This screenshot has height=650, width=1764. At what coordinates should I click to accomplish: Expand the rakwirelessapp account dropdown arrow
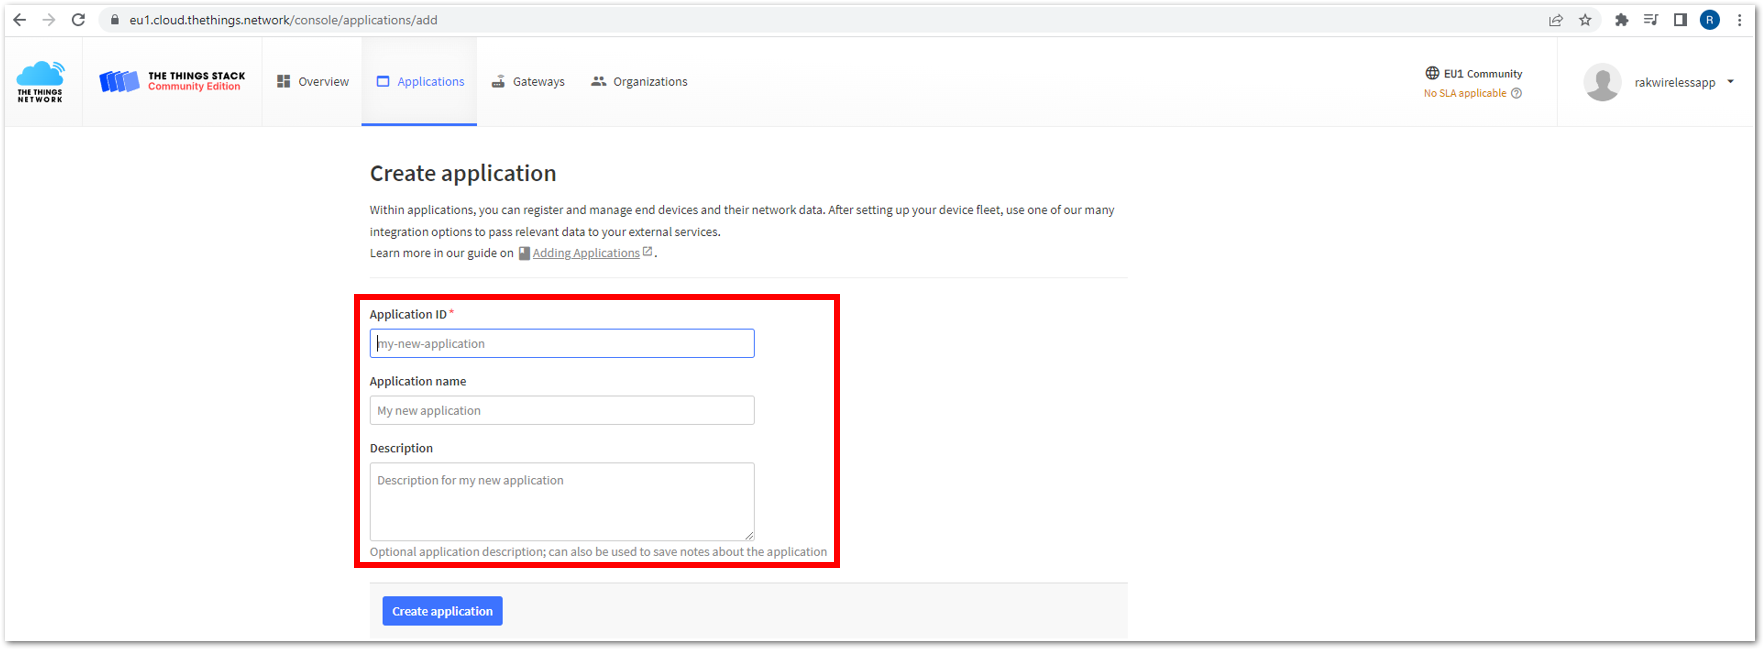1731,82
